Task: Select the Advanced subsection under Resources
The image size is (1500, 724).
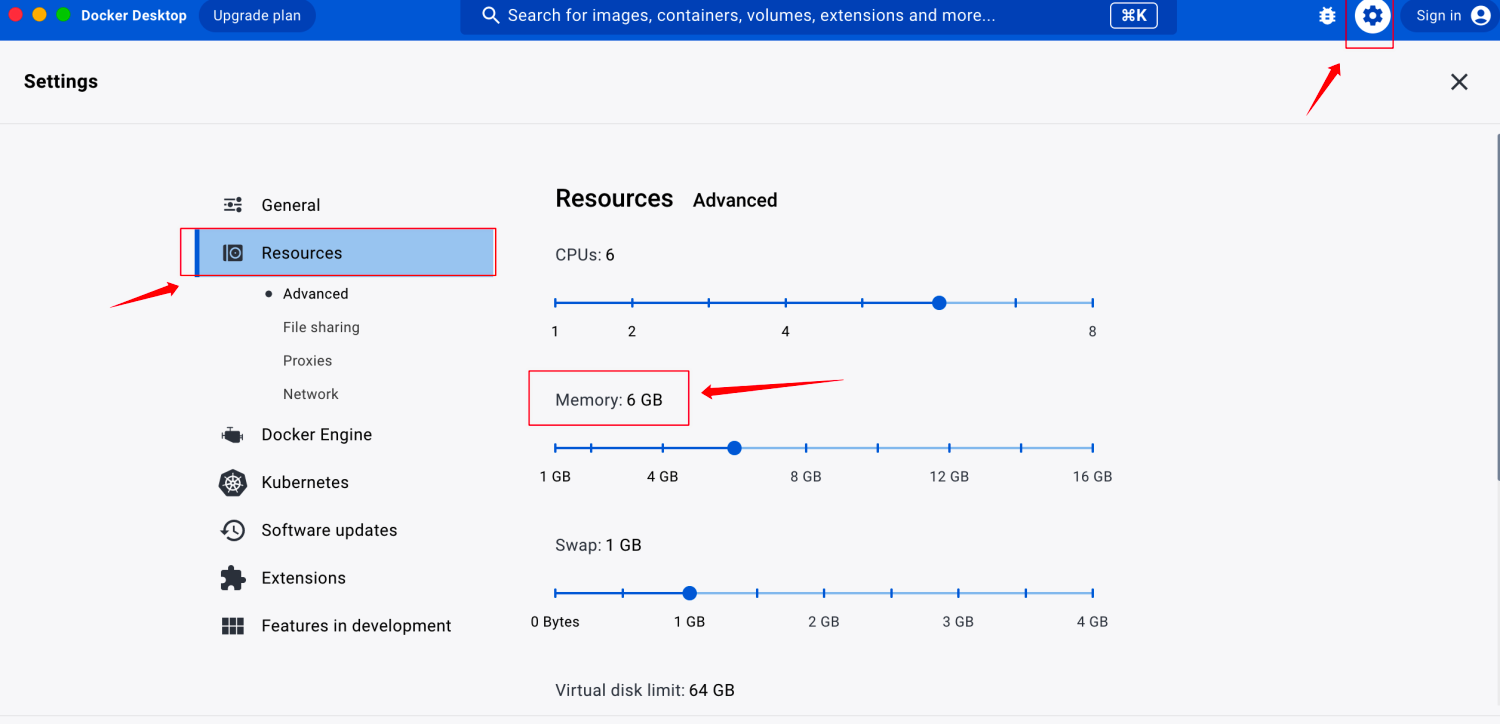Action: coord(315,294)
